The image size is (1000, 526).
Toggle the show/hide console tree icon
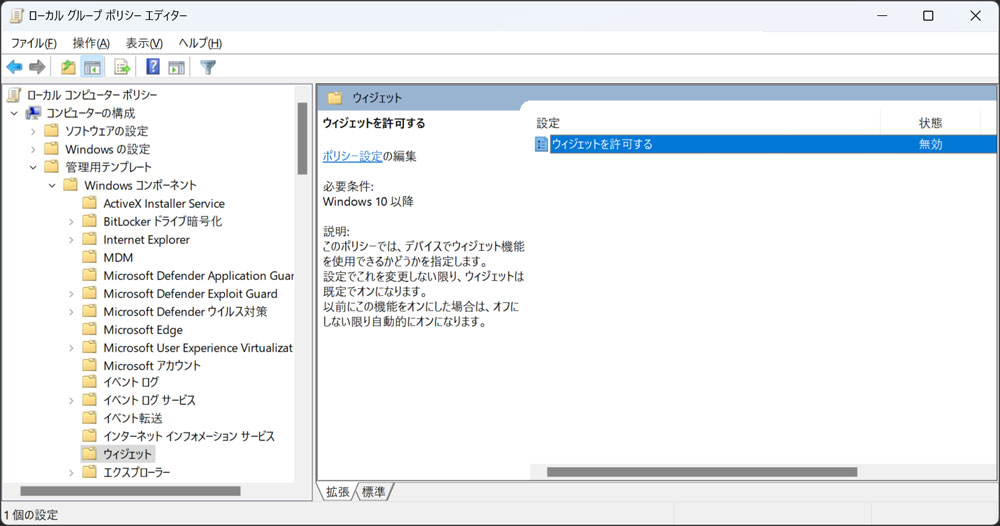click(x=92, y=67)
